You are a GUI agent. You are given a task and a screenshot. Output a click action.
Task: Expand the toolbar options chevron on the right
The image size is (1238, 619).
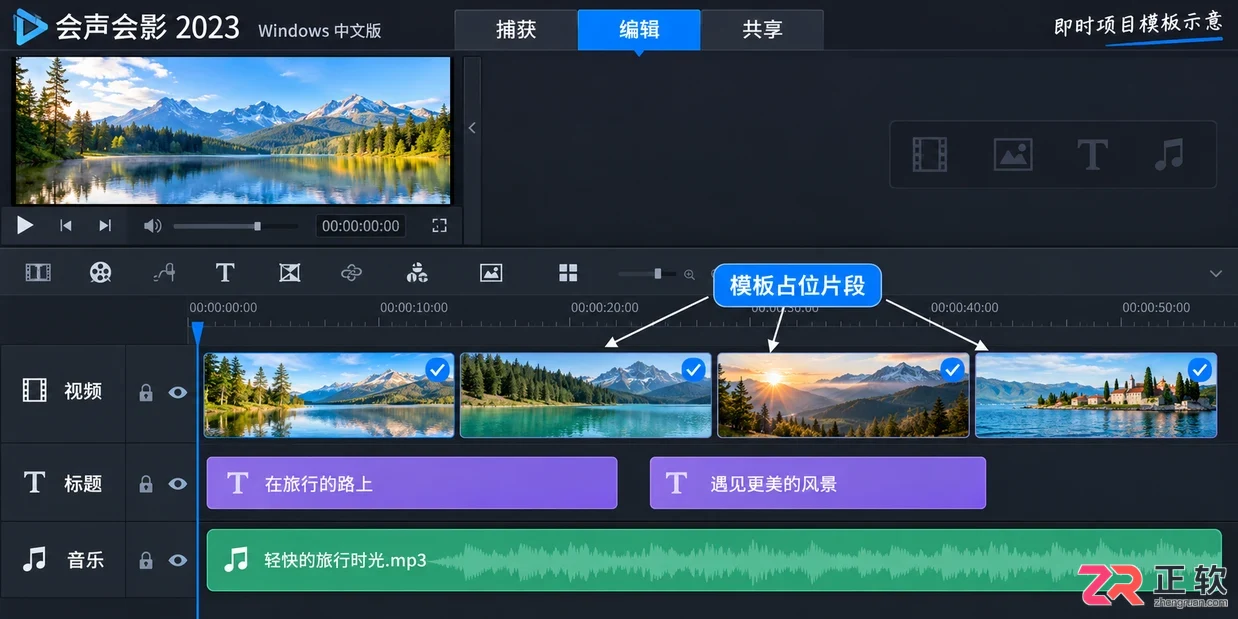1216,274
